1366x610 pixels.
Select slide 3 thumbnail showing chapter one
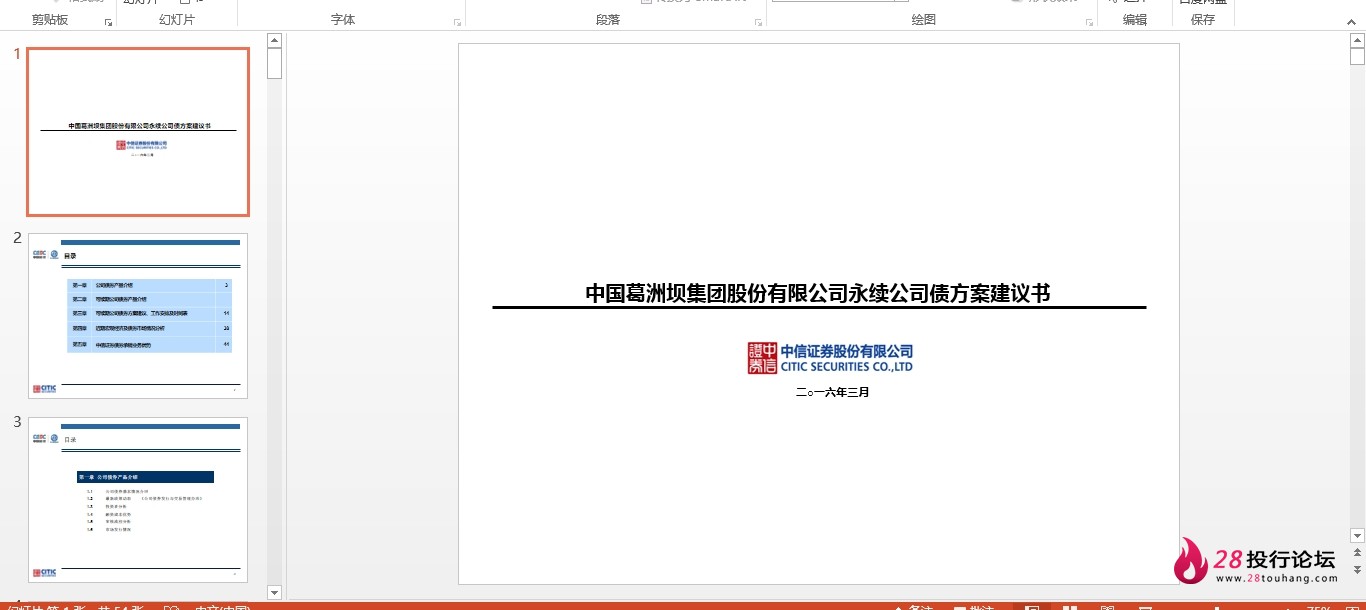(138, 500)
